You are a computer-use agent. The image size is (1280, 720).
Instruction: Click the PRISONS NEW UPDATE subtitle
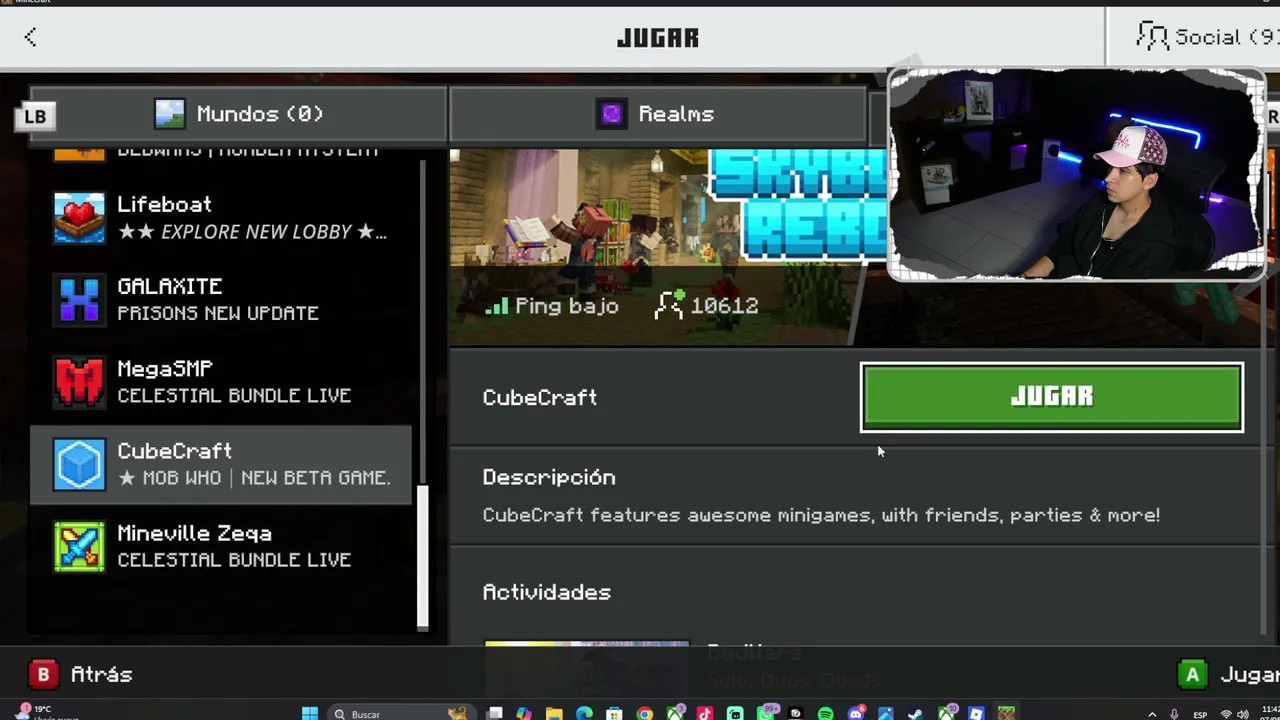pos(218,313)
